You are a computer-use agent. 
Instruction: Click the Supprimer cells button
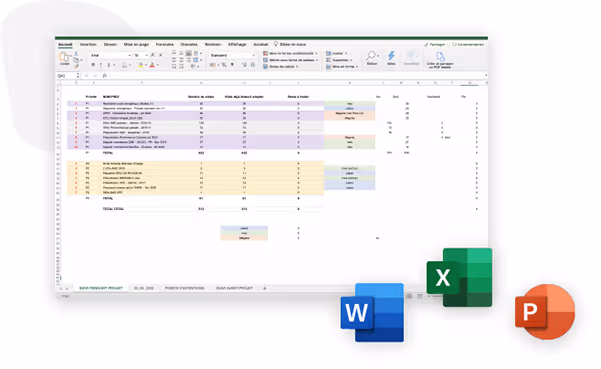click(x=339, y=60)
